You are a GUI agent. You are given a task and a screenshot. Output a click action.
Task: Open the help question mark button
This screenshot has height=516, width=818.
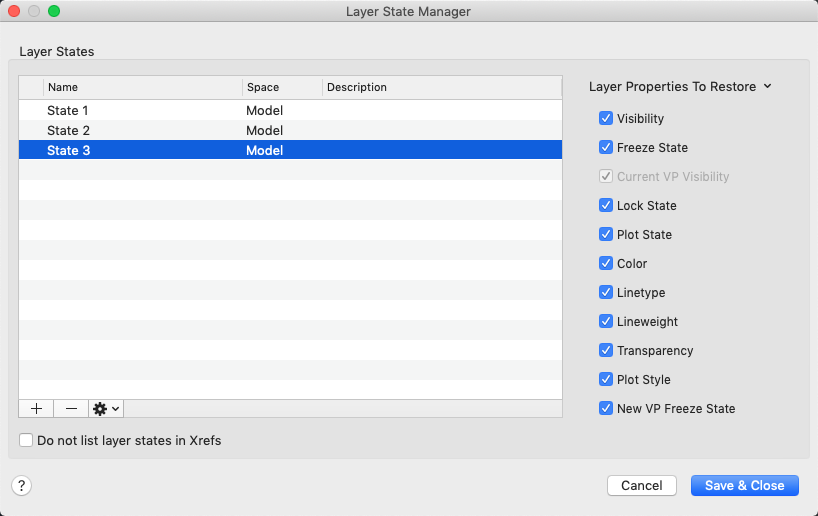pyautogui.click(x=22, y=485)
